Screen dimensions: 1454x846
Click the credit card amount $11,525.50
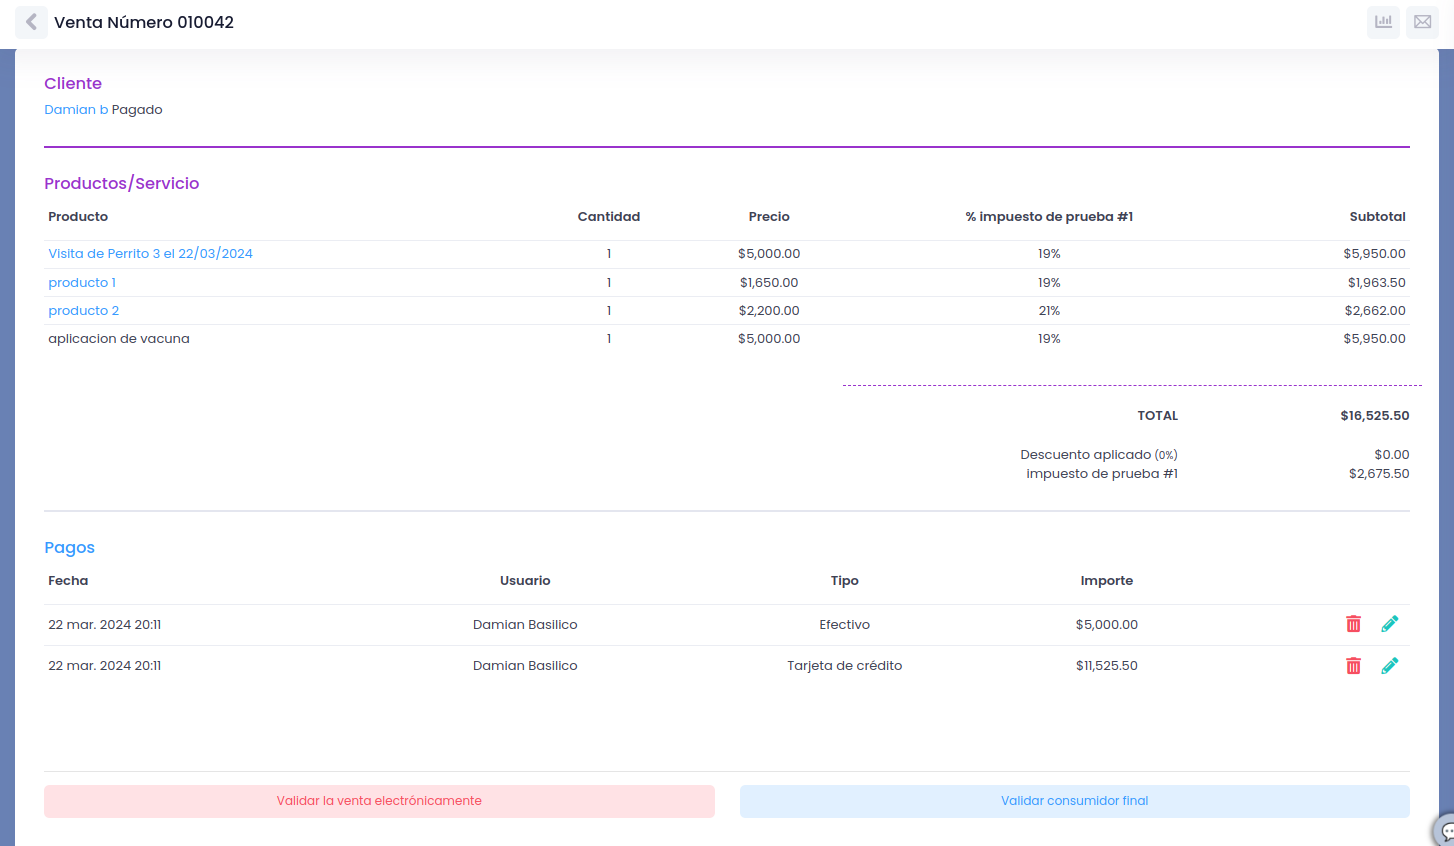click(x=1107, y=666)
